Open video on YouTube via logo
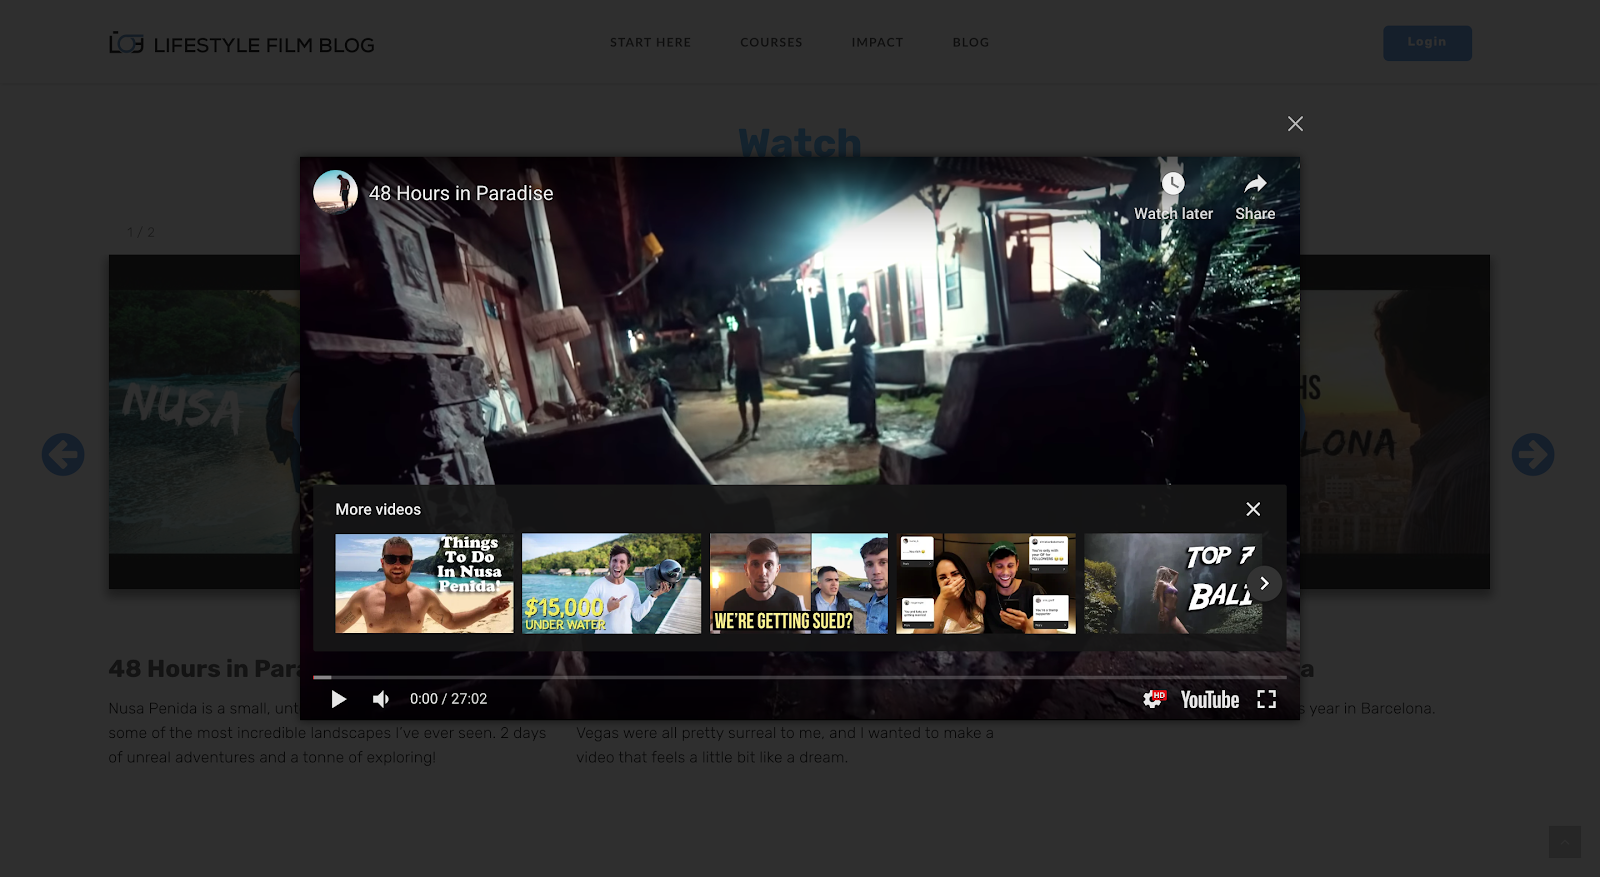Screen dimensions: 1600x877 tap(1209, 700)
